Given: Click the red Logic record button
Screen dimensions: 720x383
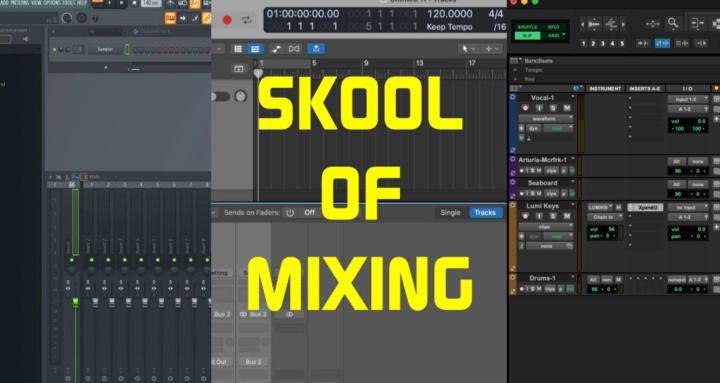Looking at the screenshot, I should click(227, 20).
